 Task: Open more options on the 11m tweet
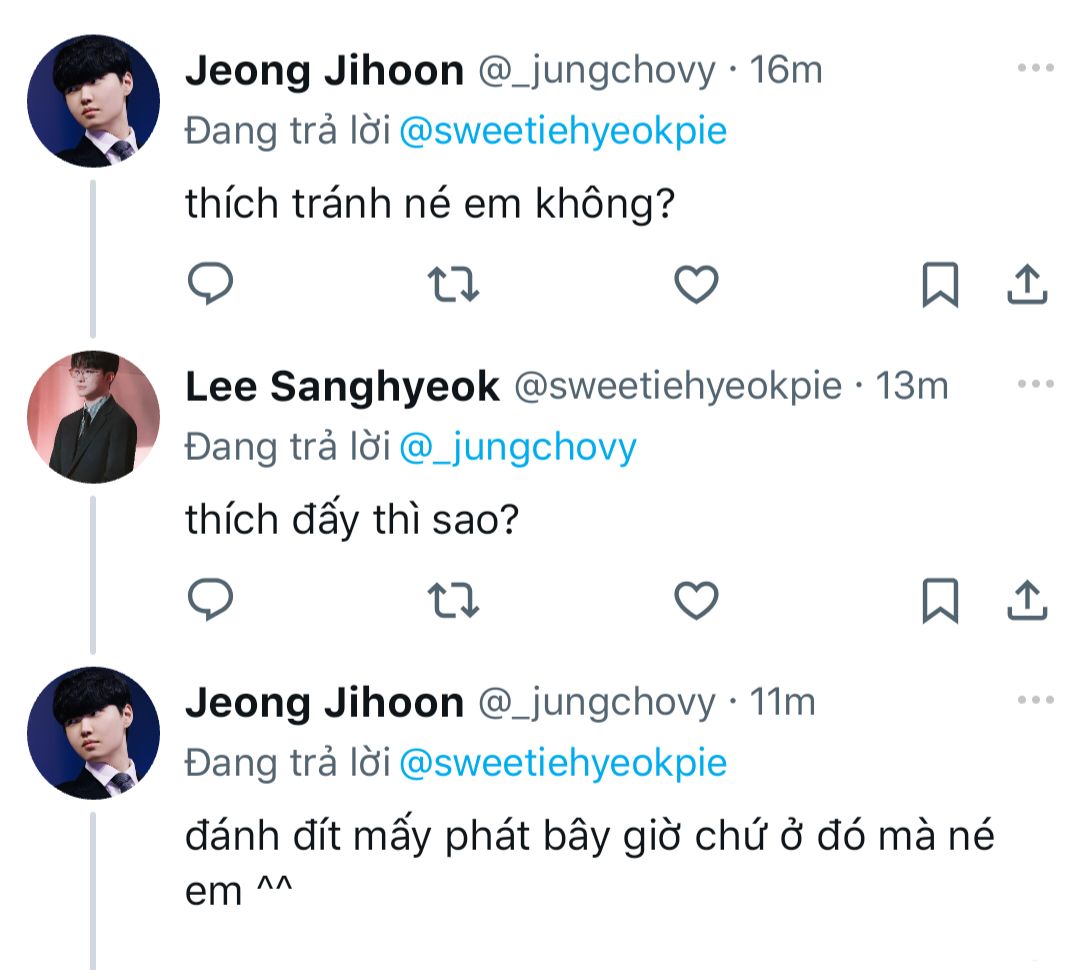[1035, 701]
